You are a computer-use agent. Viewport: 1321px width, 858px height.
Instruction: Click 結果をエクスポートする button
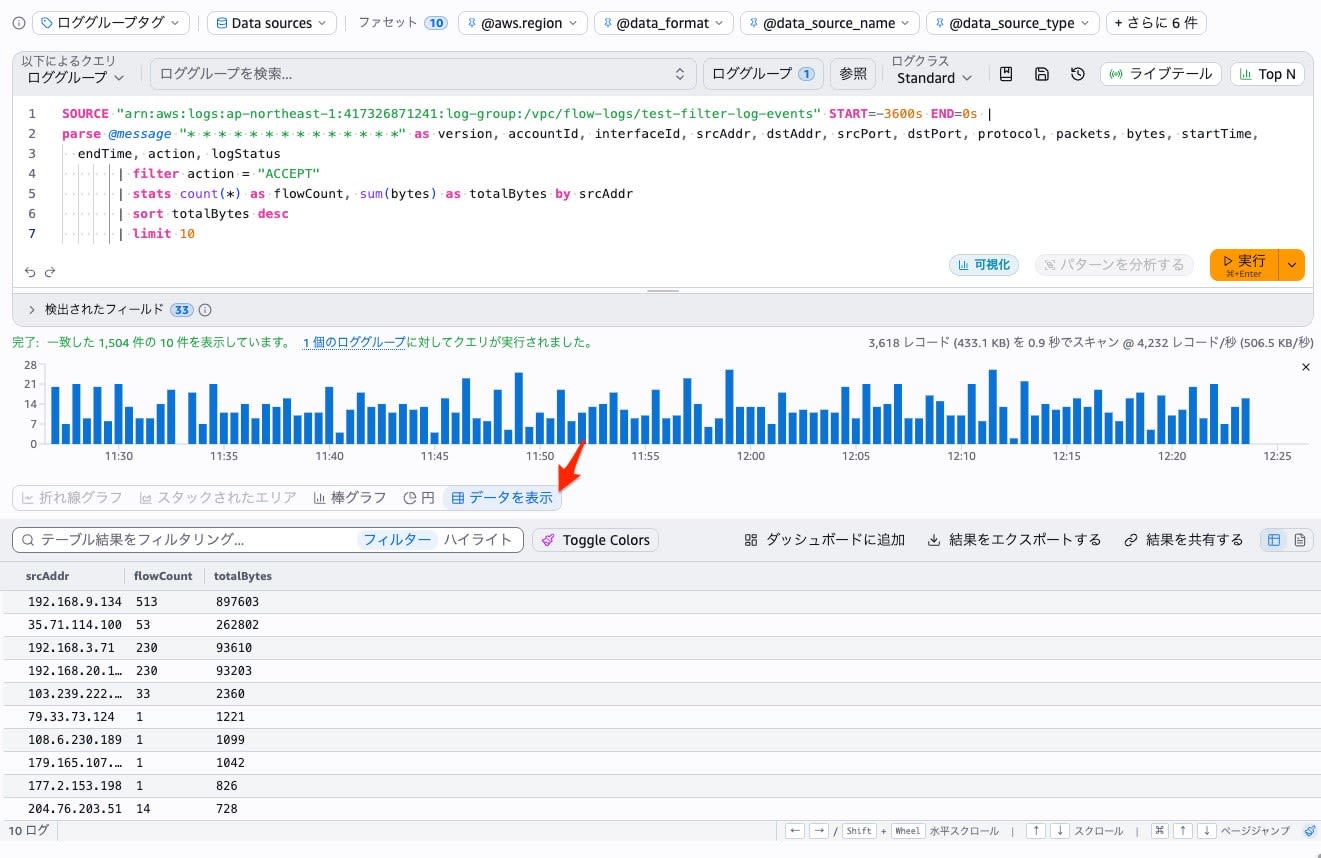pyautogui.click(x=1014, y=540)
